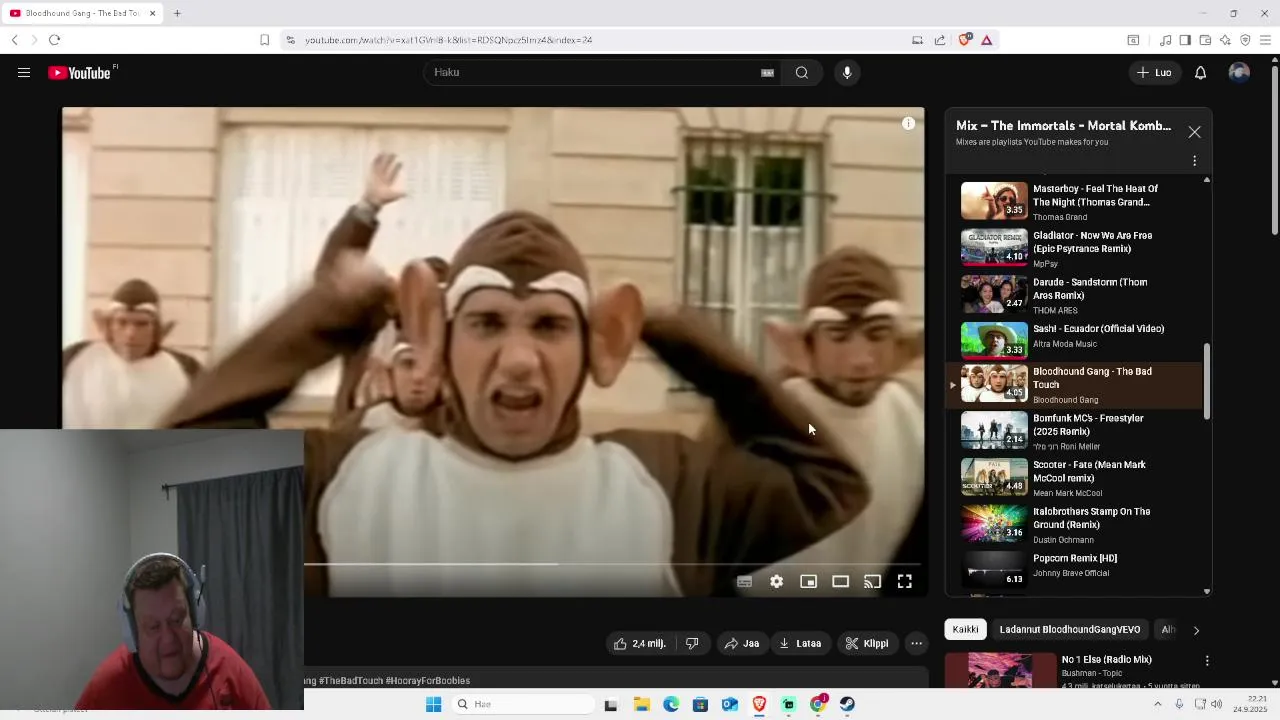Open a new browser tab
Viewport: 1280px width, 720px height.
coord(177,13)
